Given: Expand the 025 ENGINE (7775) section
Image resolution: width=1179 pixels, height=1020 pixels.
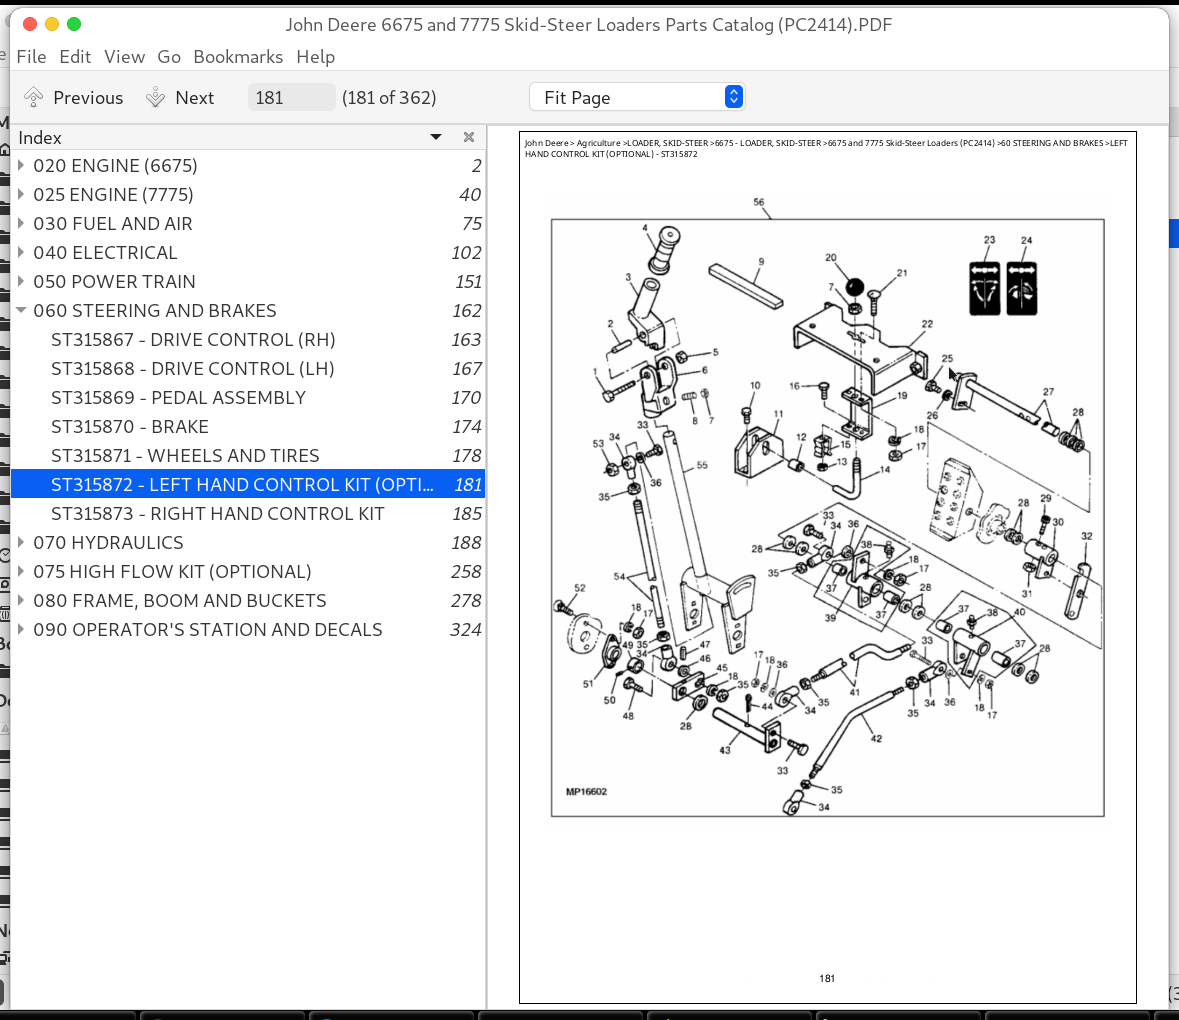Looking at the screenshot, I should pos(21,195).
